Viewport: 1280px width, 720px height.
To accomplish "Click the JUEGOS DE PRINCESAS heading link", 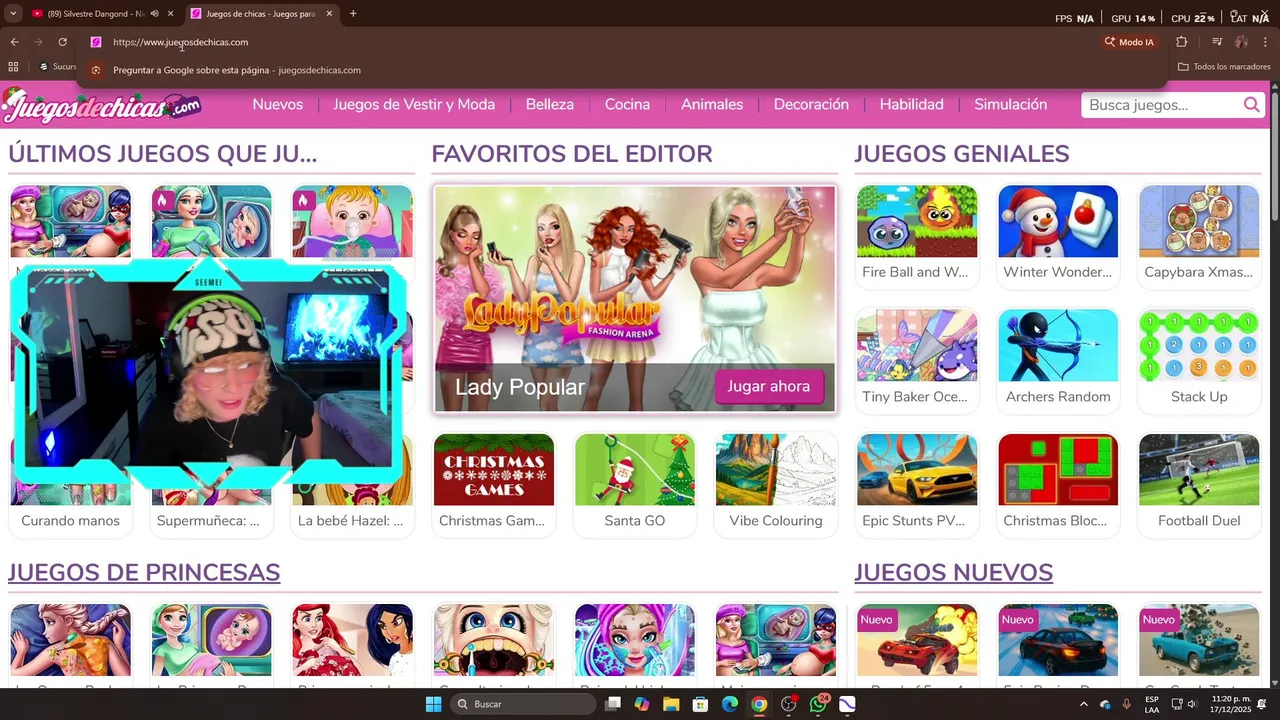I will (x=144, y=572).
